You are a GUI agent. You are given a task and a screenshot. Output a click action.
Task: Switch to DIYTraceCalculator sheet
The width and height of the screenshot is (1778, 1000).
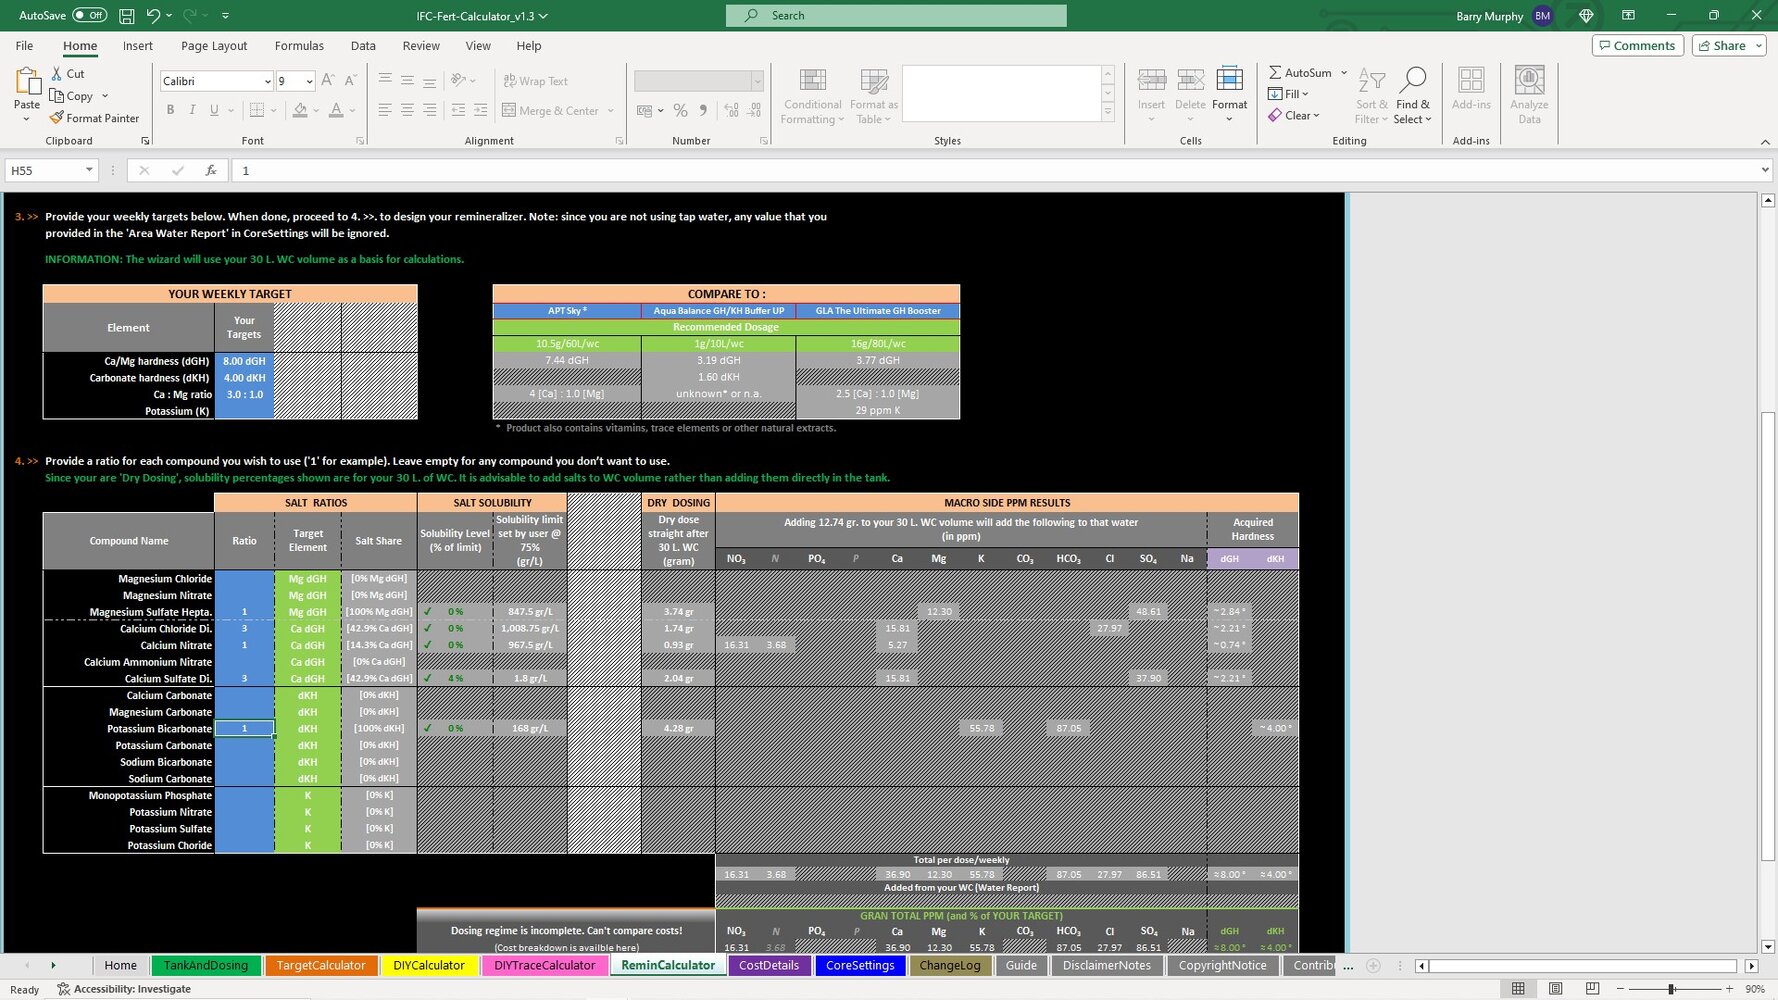click(x=545, y=966)
